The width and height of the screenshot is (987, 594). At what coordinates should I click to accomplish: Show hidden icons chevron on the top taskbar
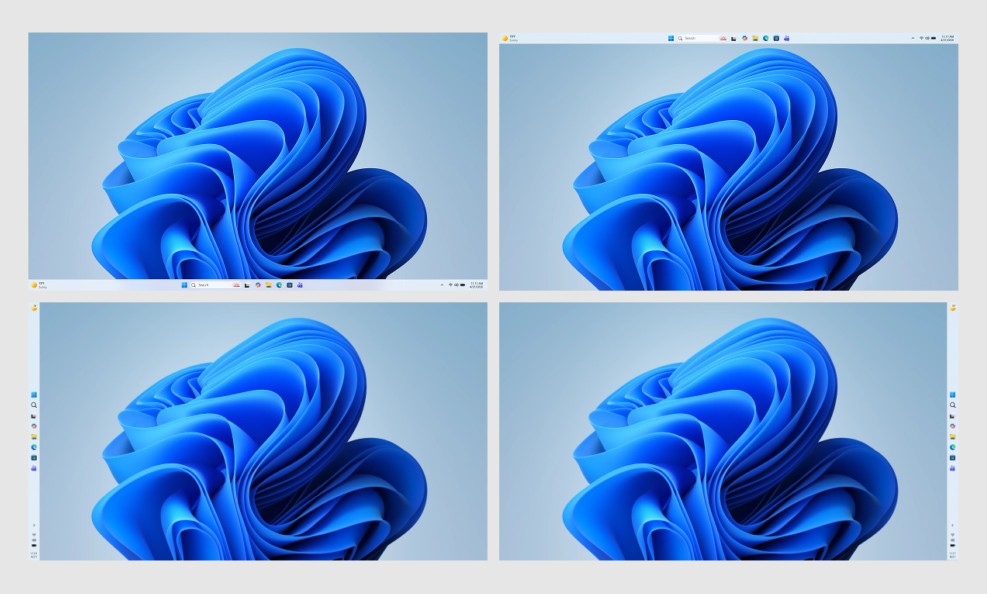tap(912, 38)
